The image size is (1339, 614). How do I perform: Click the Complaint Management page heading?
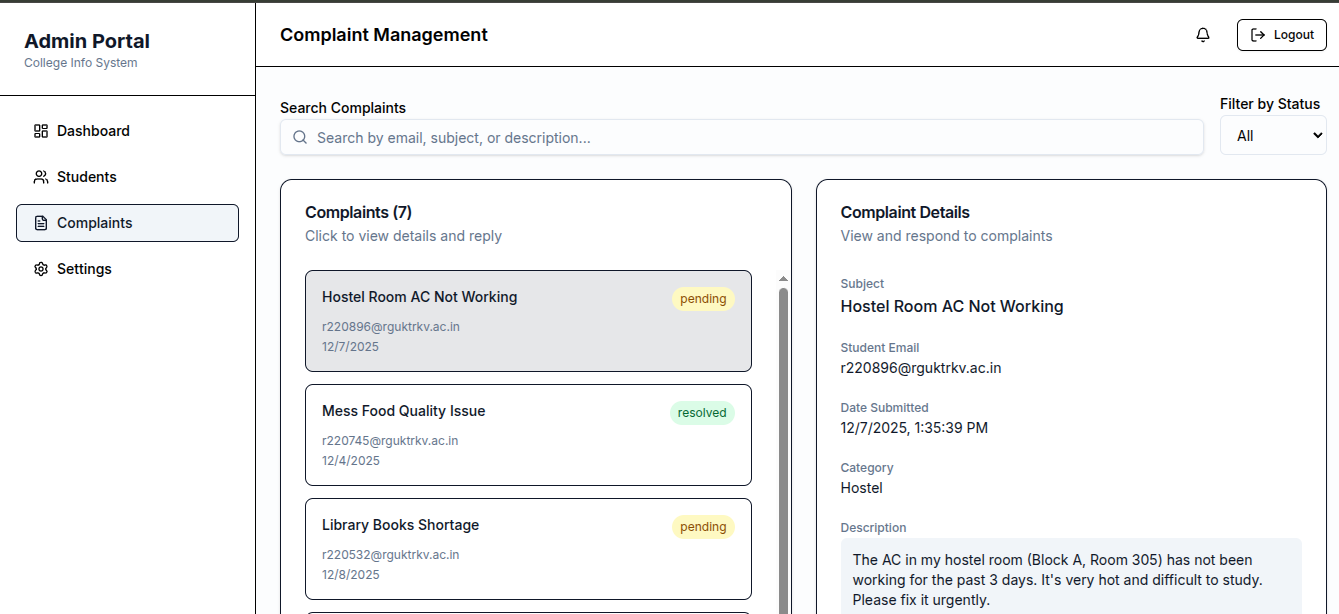click(384, 35)
